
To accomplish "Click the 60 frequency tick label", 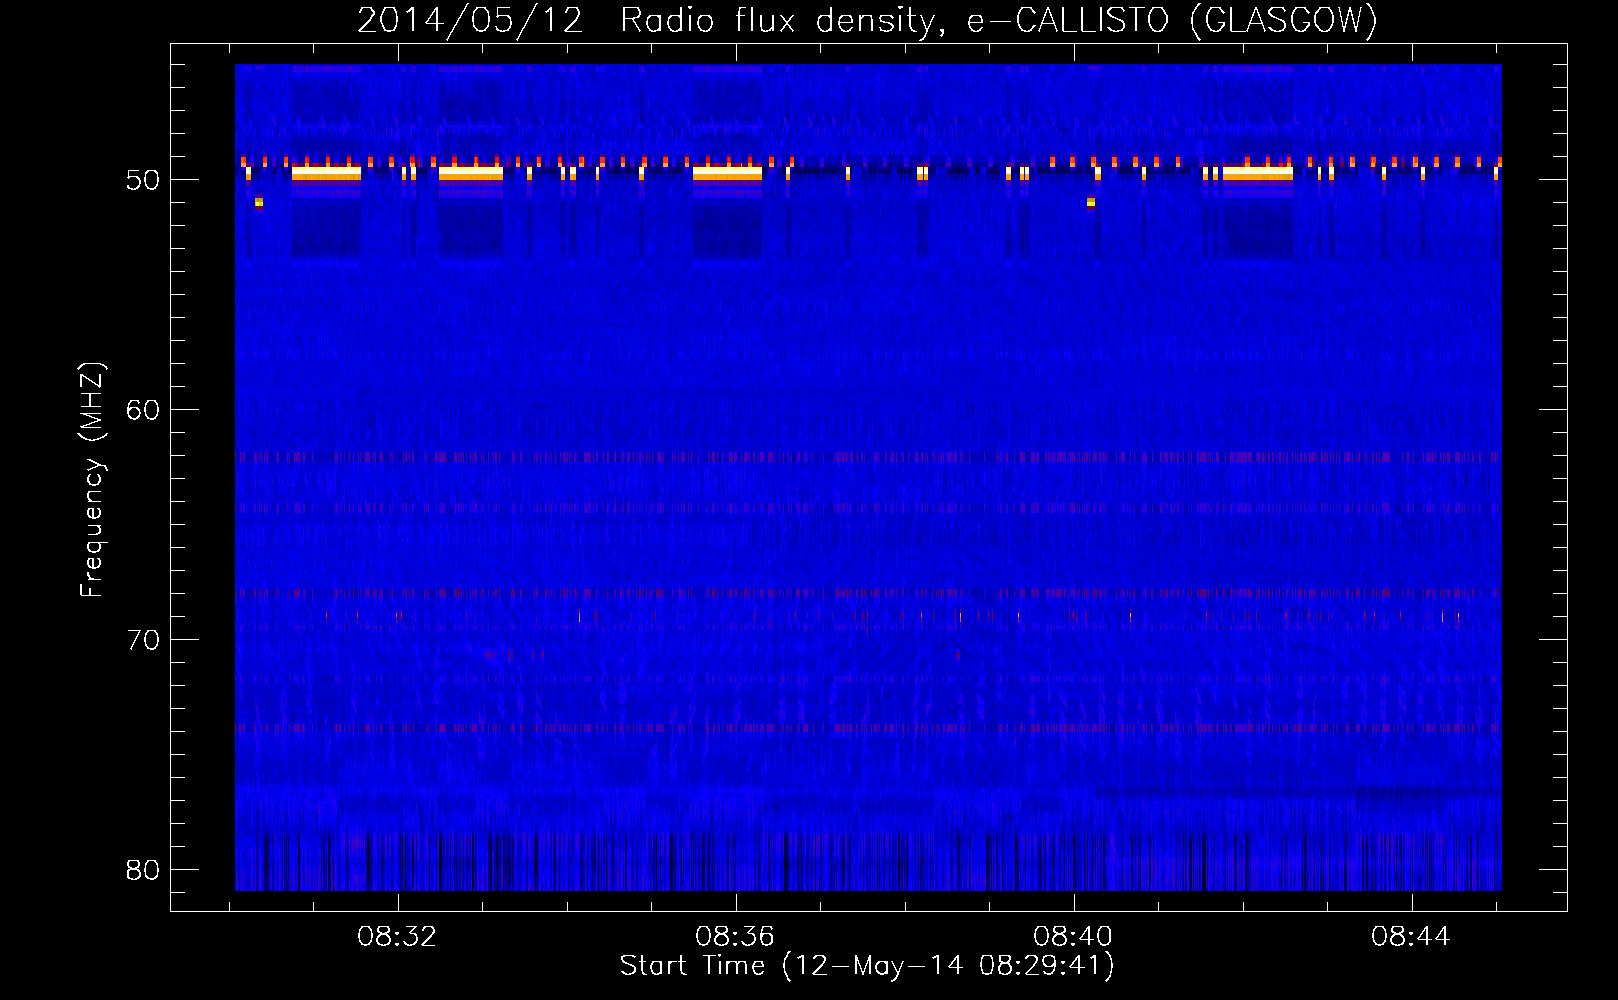I will click(x=143, y=410).
